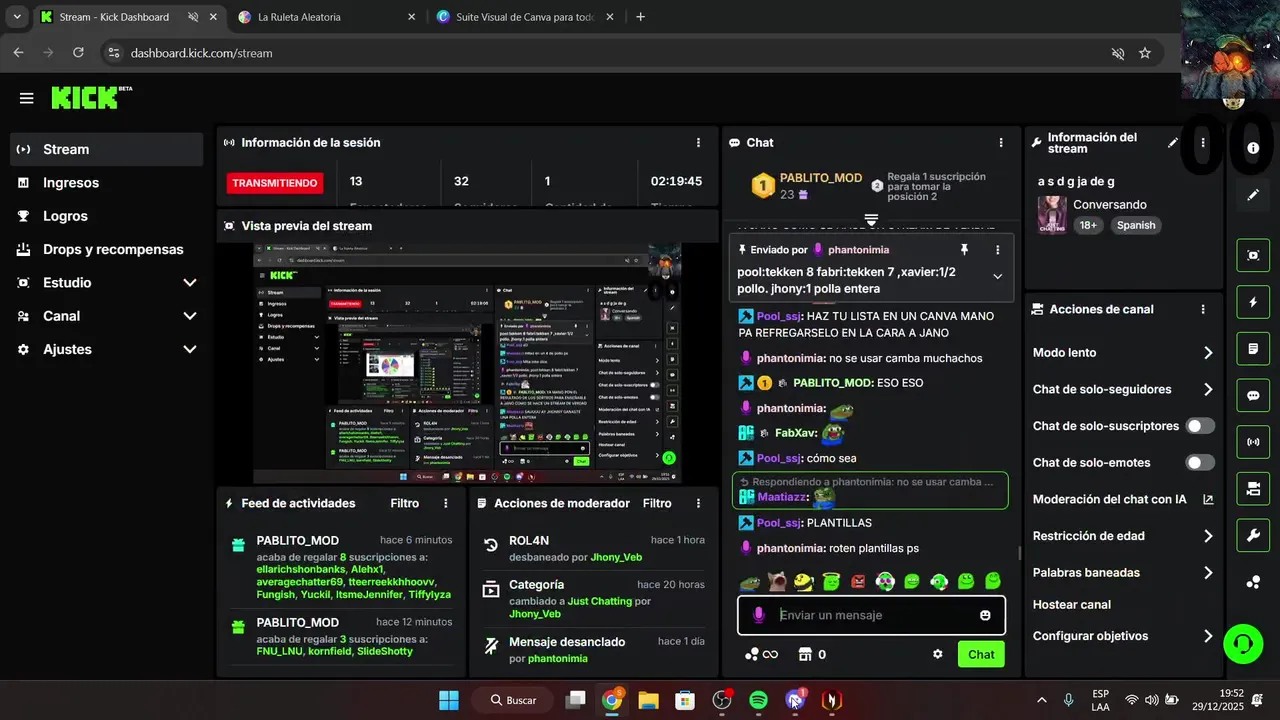The height and width of the screenshot is (720, 1280).
Task: Open the phantonimia moderator link
Action: click(558, 659)
